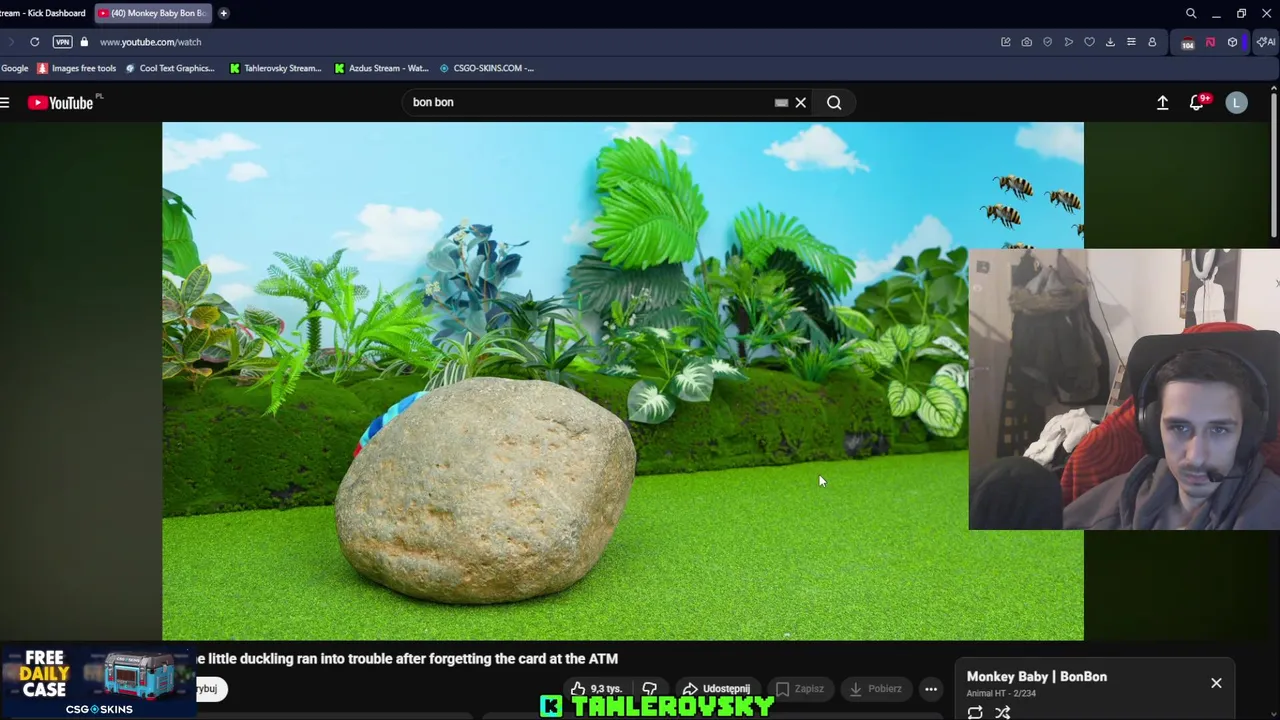Clear the 'bon bon' search text

coord(801,102)
